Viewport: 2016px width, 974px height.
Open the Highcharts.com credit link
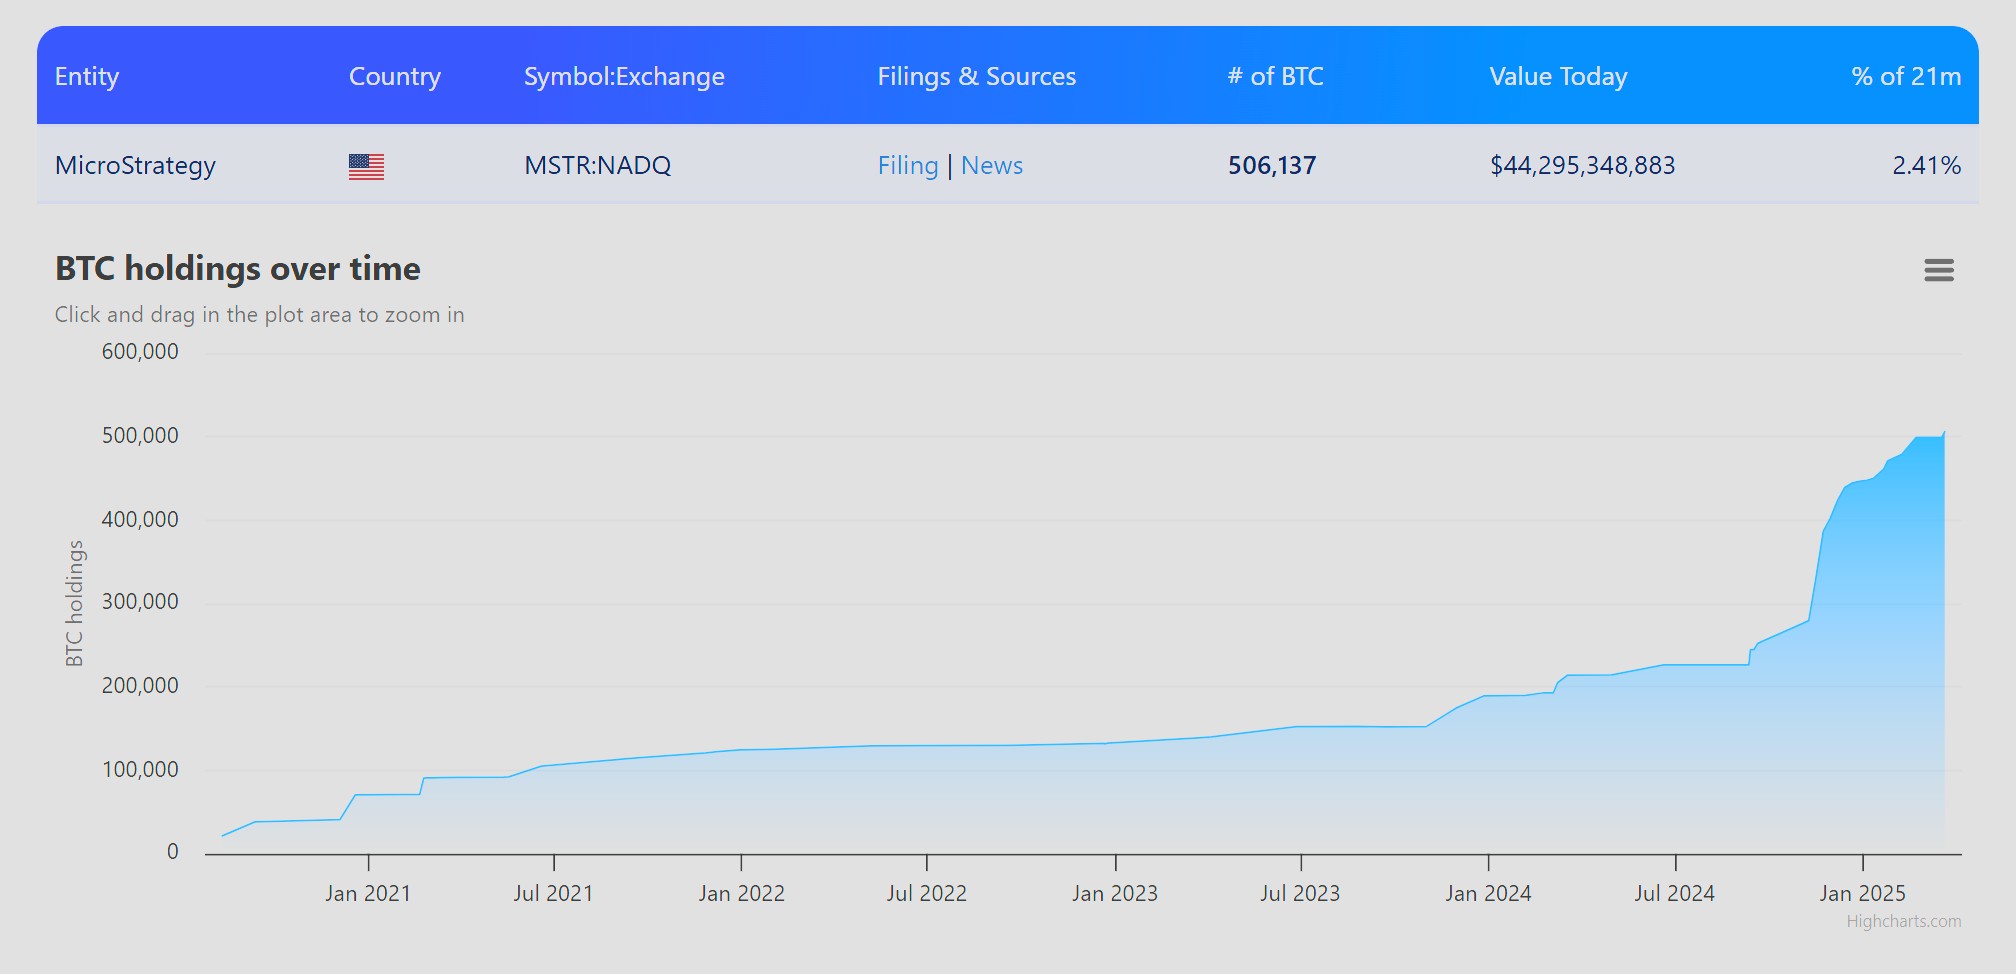(x=1903, y=921)
